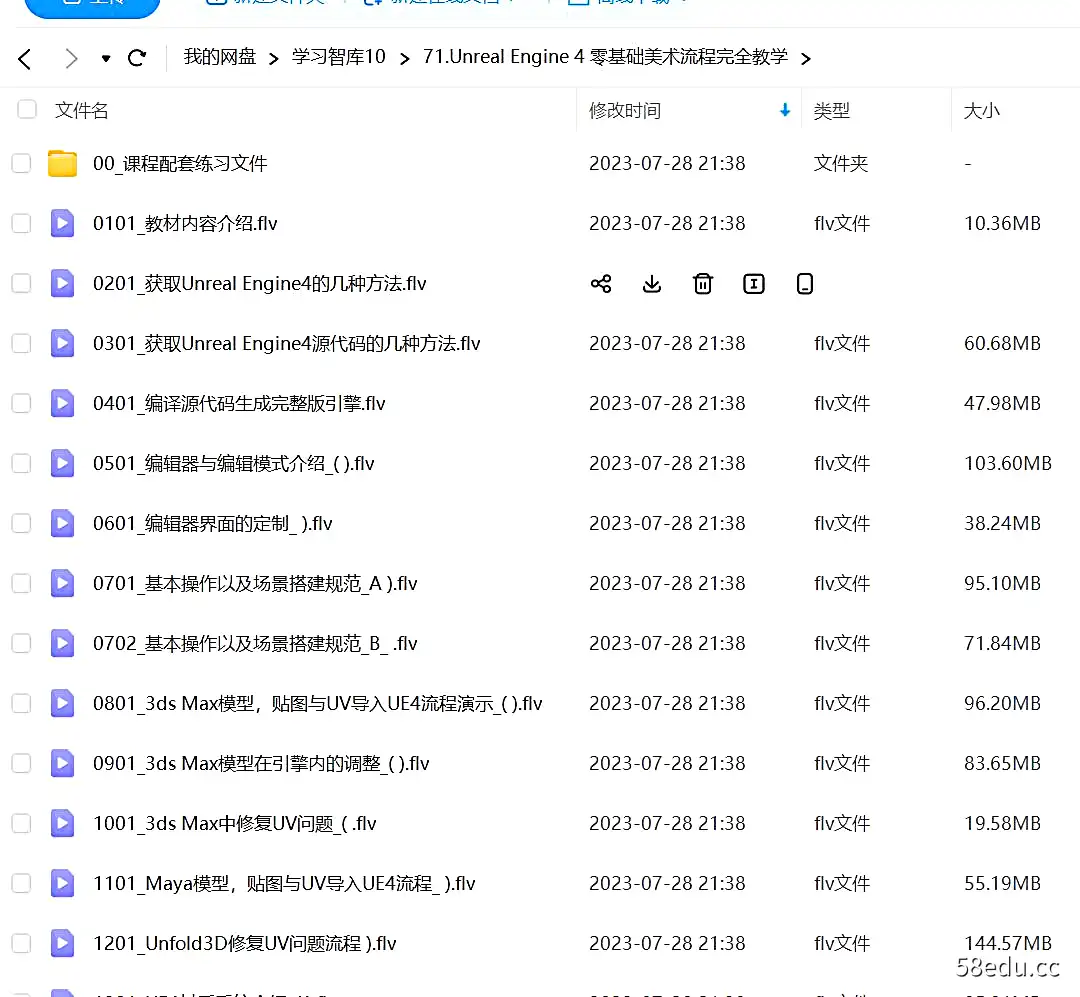This screenshot has height=997, width=1080.
Task: Open 学习智库10 from the breadcrumb trail
Action: coord(340,57)
